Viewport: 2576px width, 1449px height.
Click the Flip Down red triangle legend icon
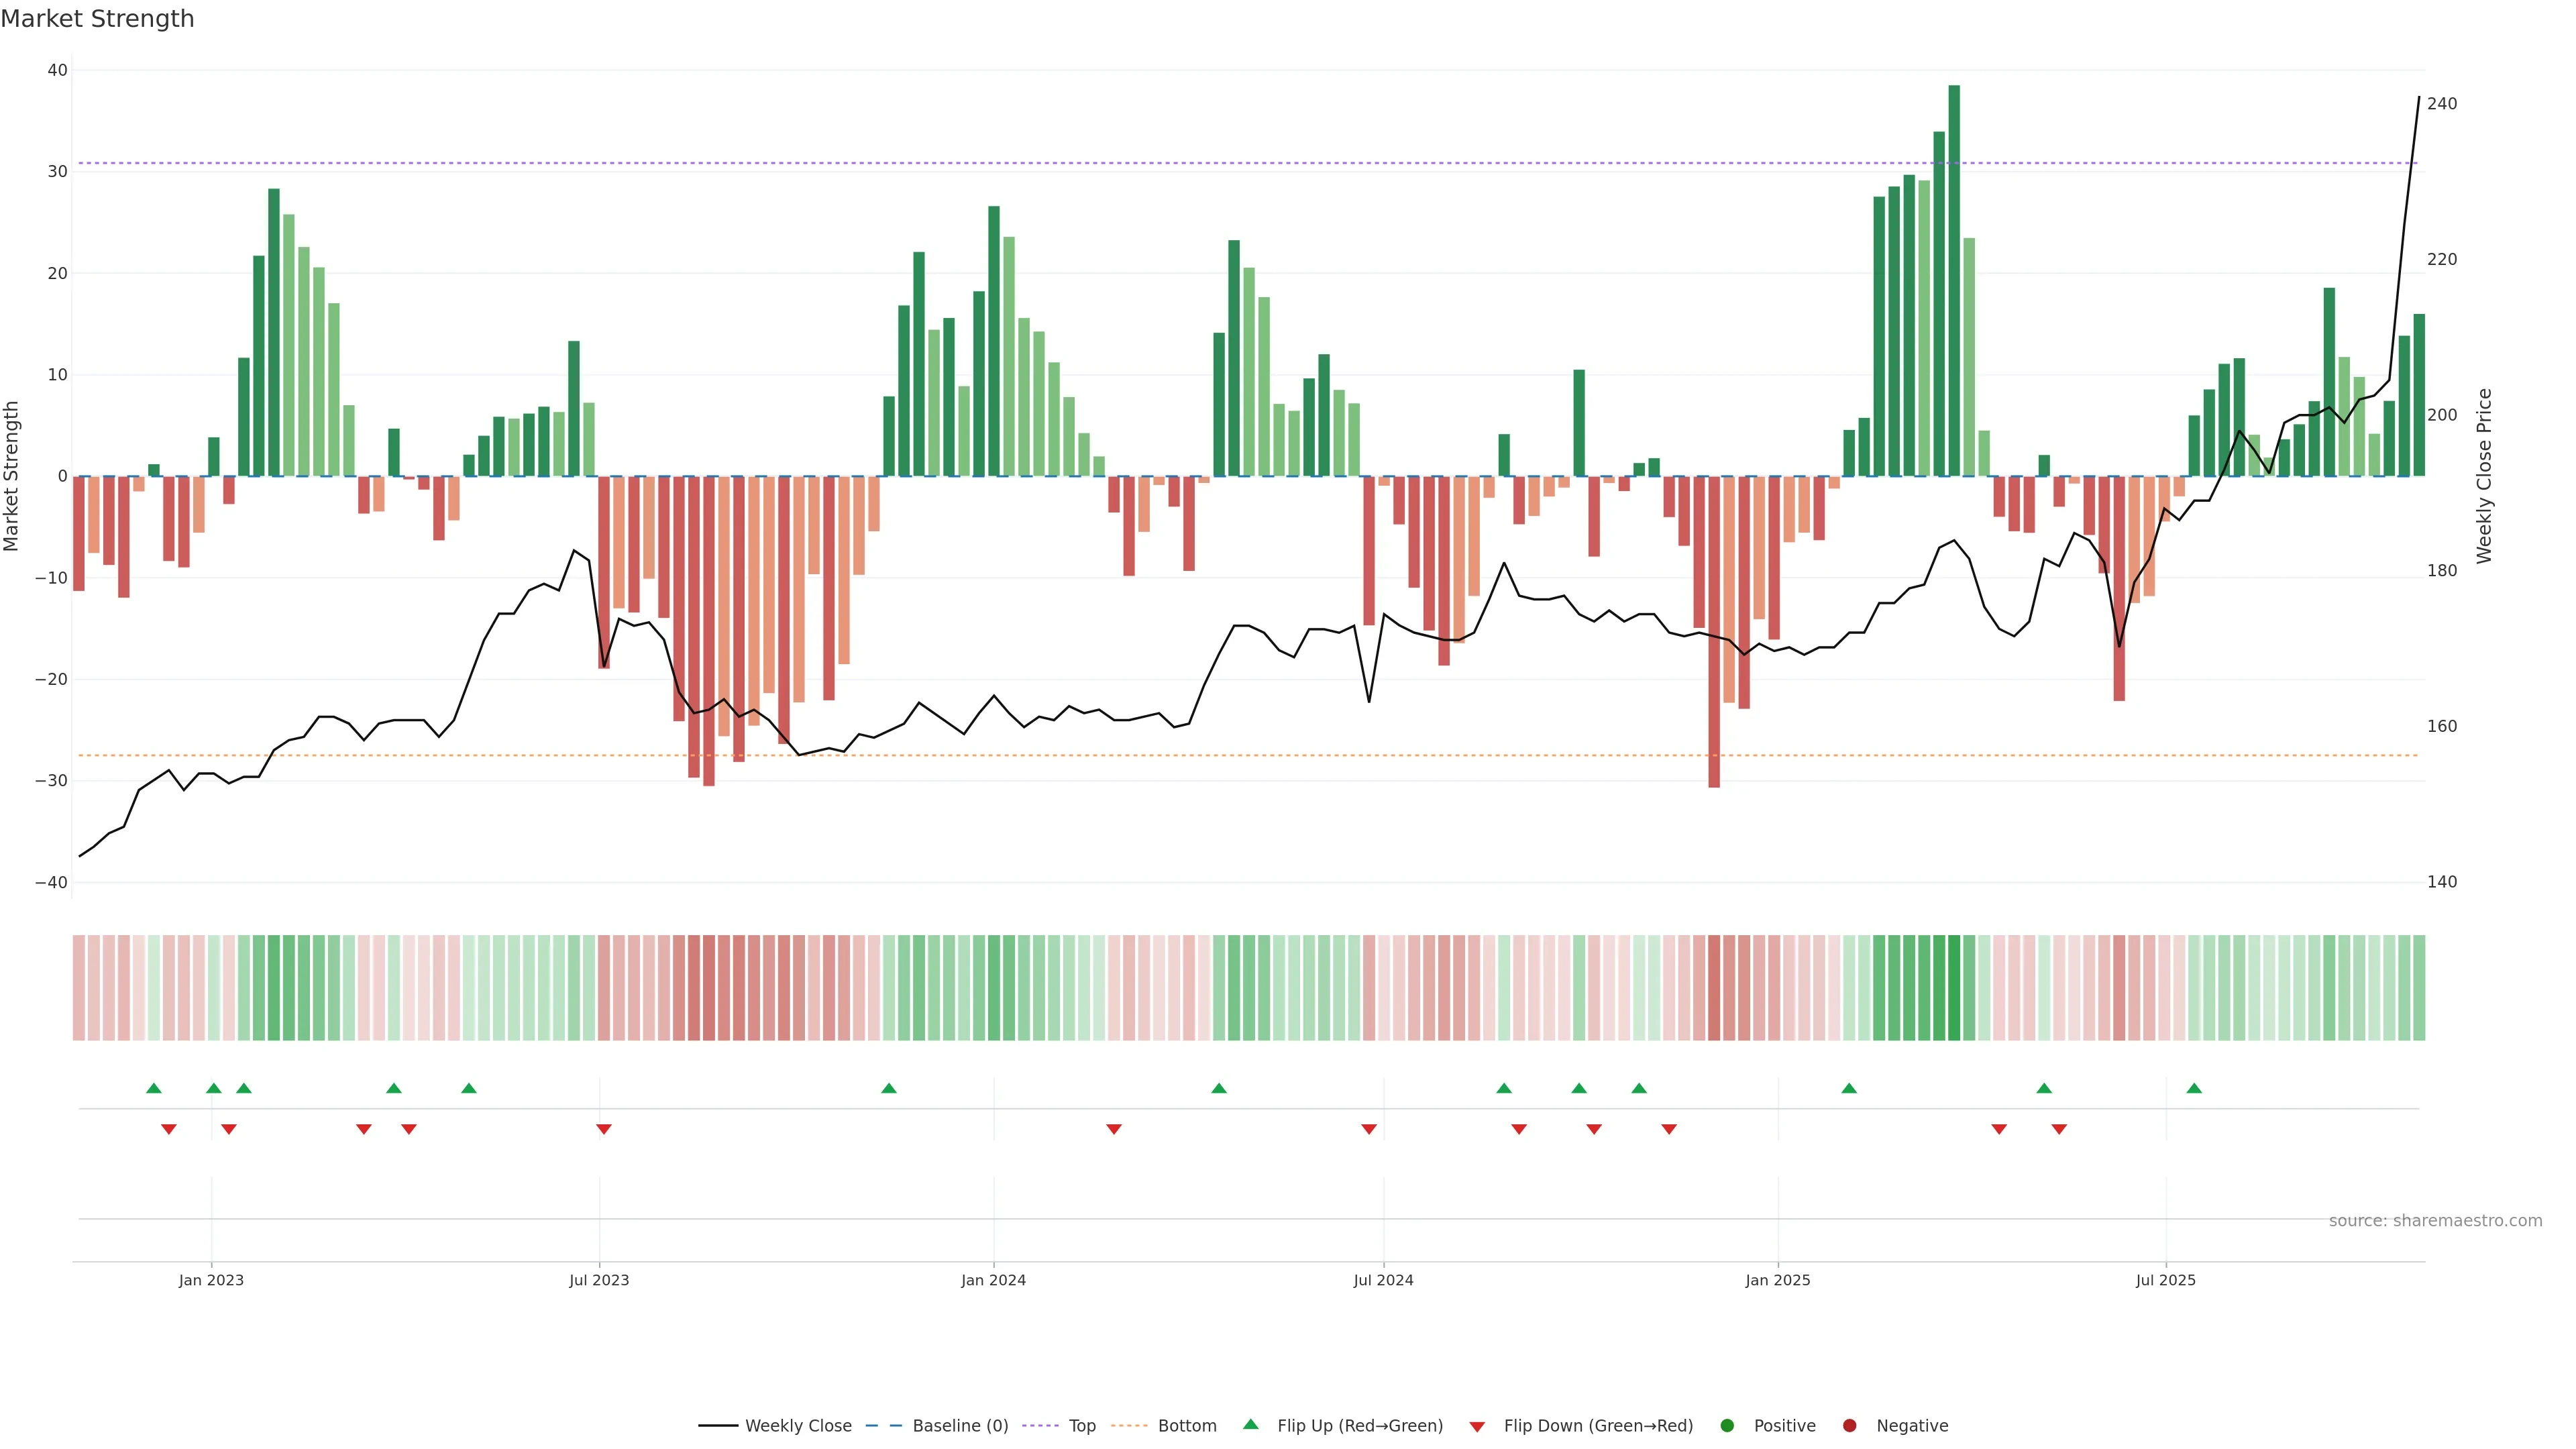(1477, 1426)
